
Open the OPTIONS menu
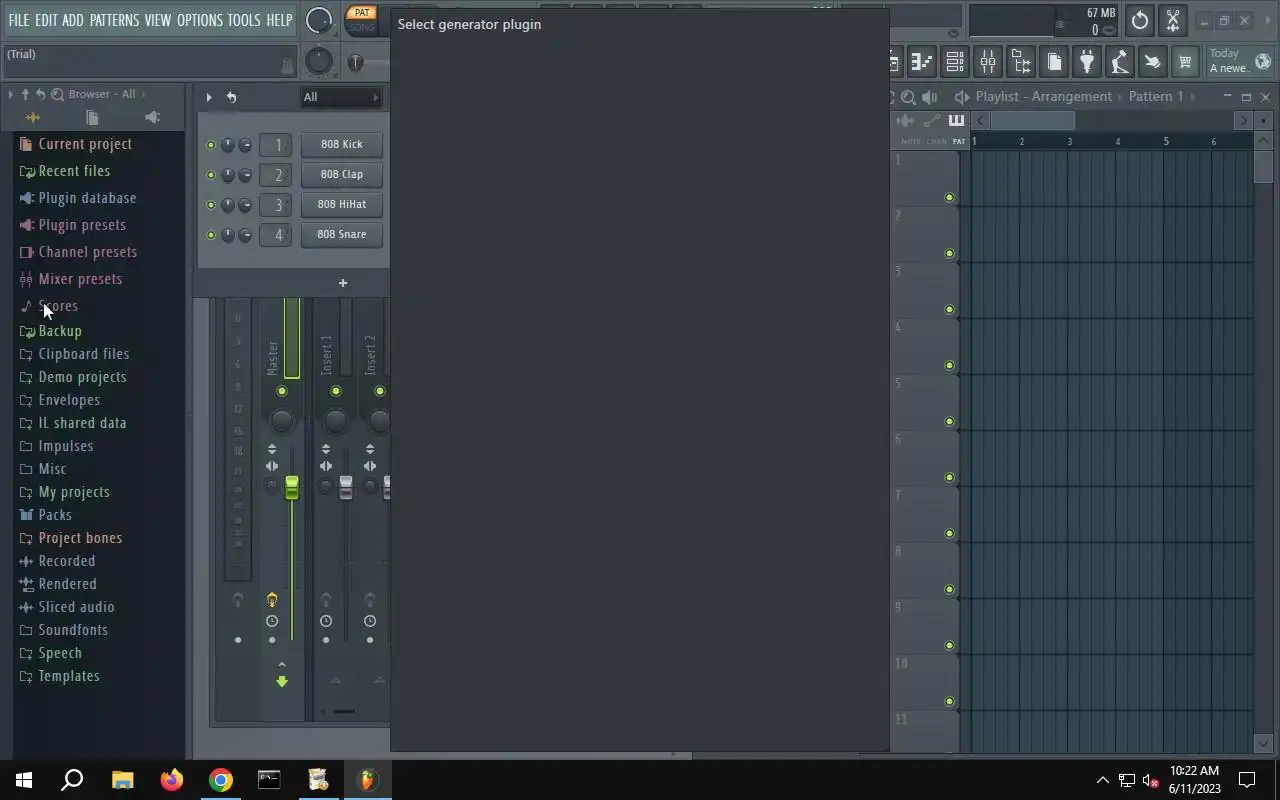pos(200,20)
